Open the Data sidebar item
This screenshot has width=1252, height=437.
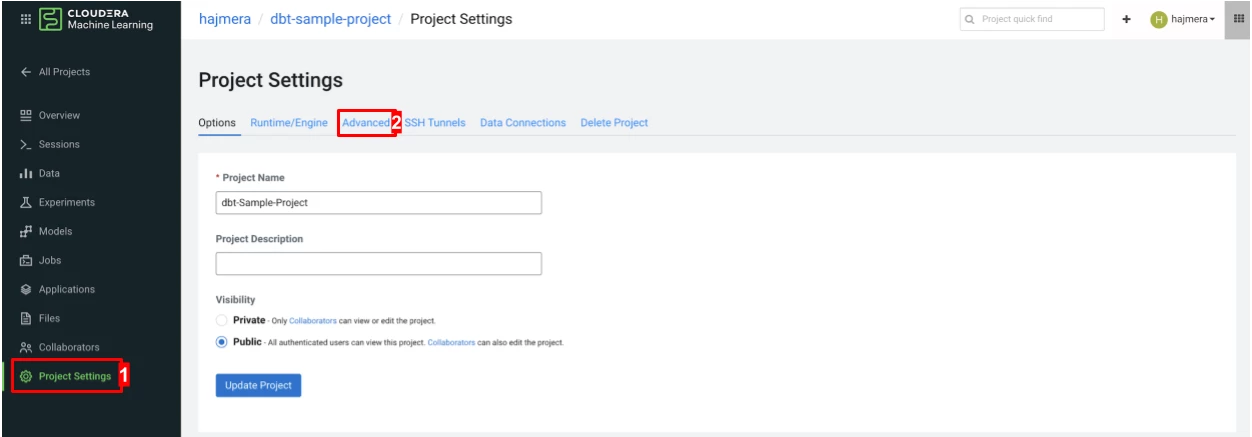pyautogui.click(x=40, y=173)
